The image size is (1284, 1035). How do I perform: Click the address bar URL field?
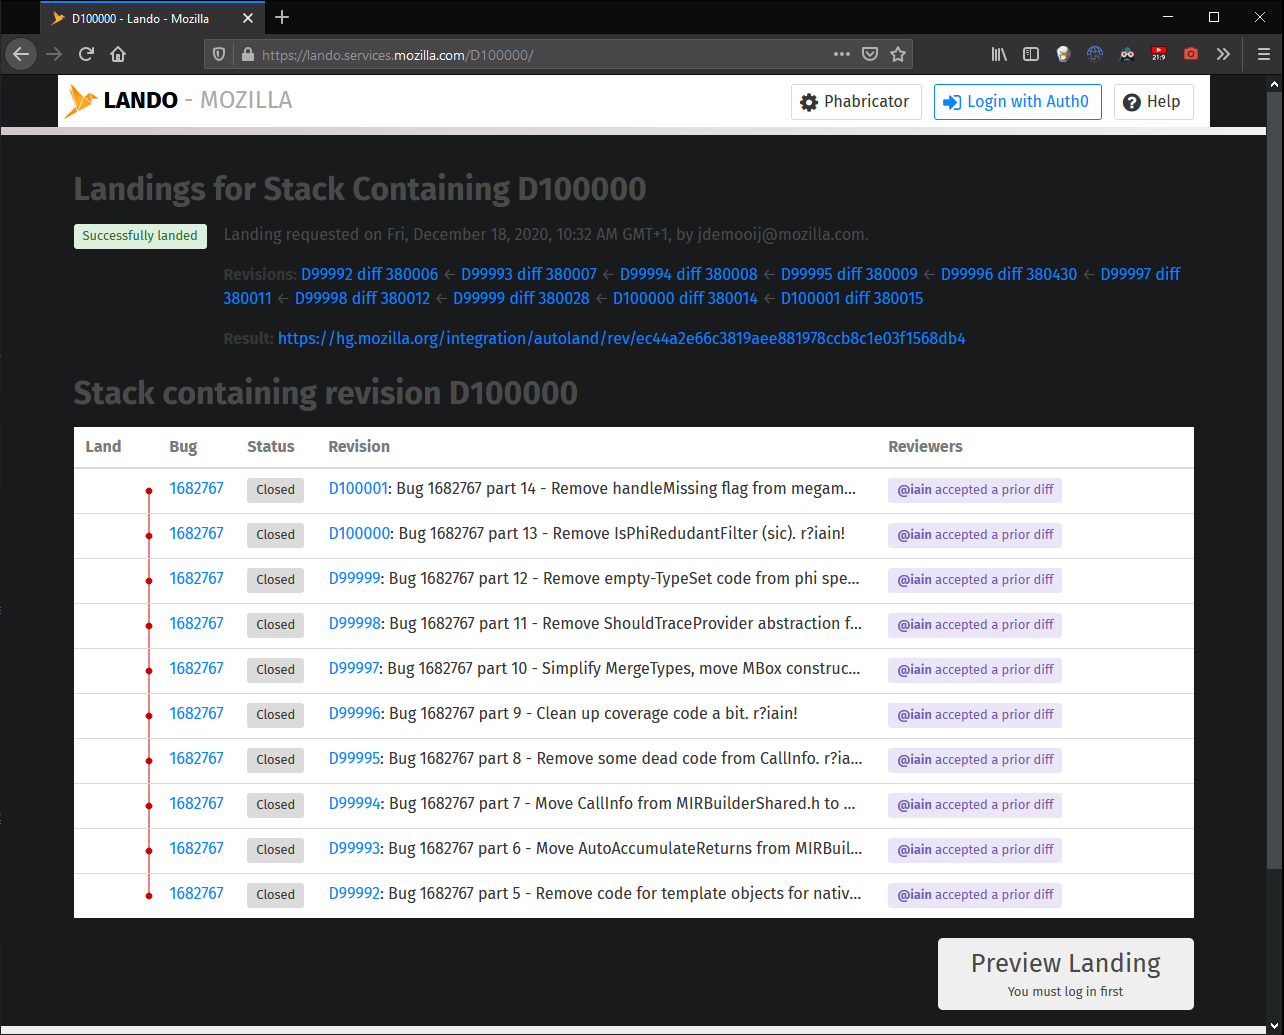click(550, 54)
